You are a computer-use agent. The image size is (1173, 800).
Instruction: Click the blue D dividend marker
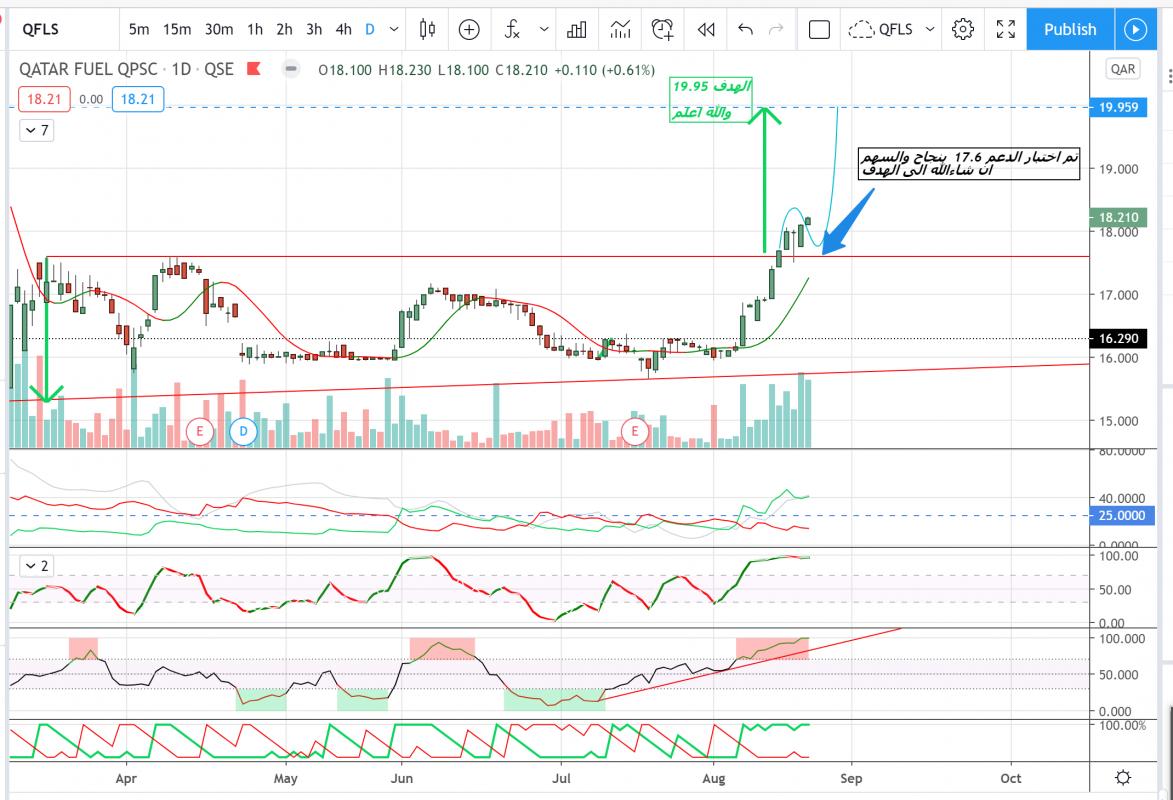(243, 431)
